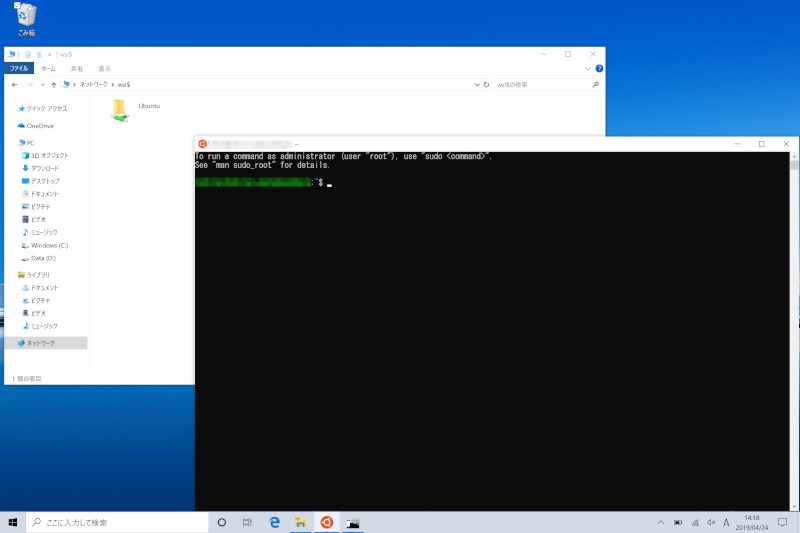Open the network tray icon
The width and height of the screenshot is (800, 533).
tap(695, 522)
